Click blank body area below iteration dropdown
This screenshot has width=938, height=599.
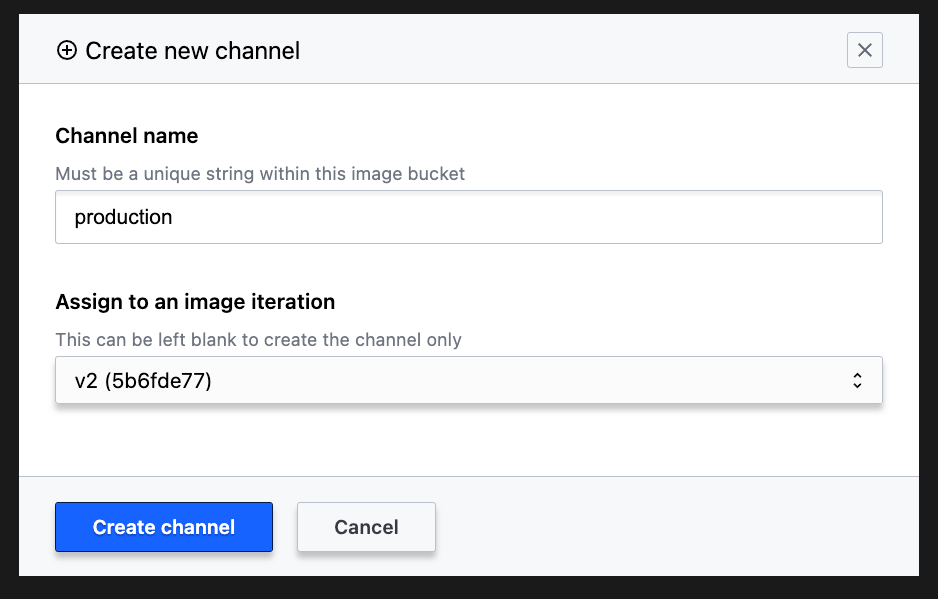tap(468, 440)
